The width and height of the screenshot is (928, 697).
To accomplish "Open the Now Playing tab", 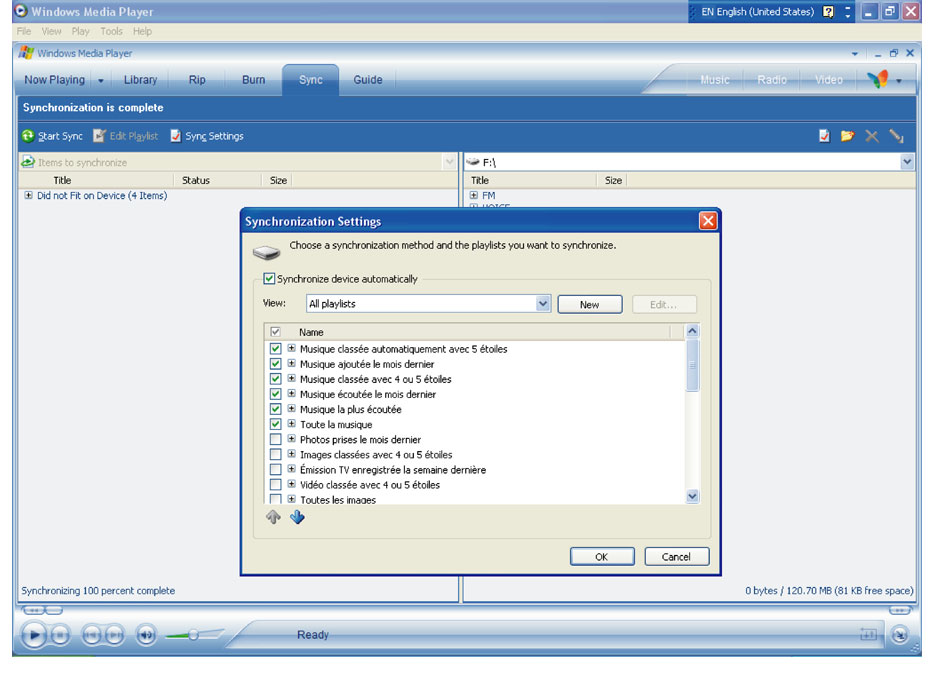I will (54, 80).
